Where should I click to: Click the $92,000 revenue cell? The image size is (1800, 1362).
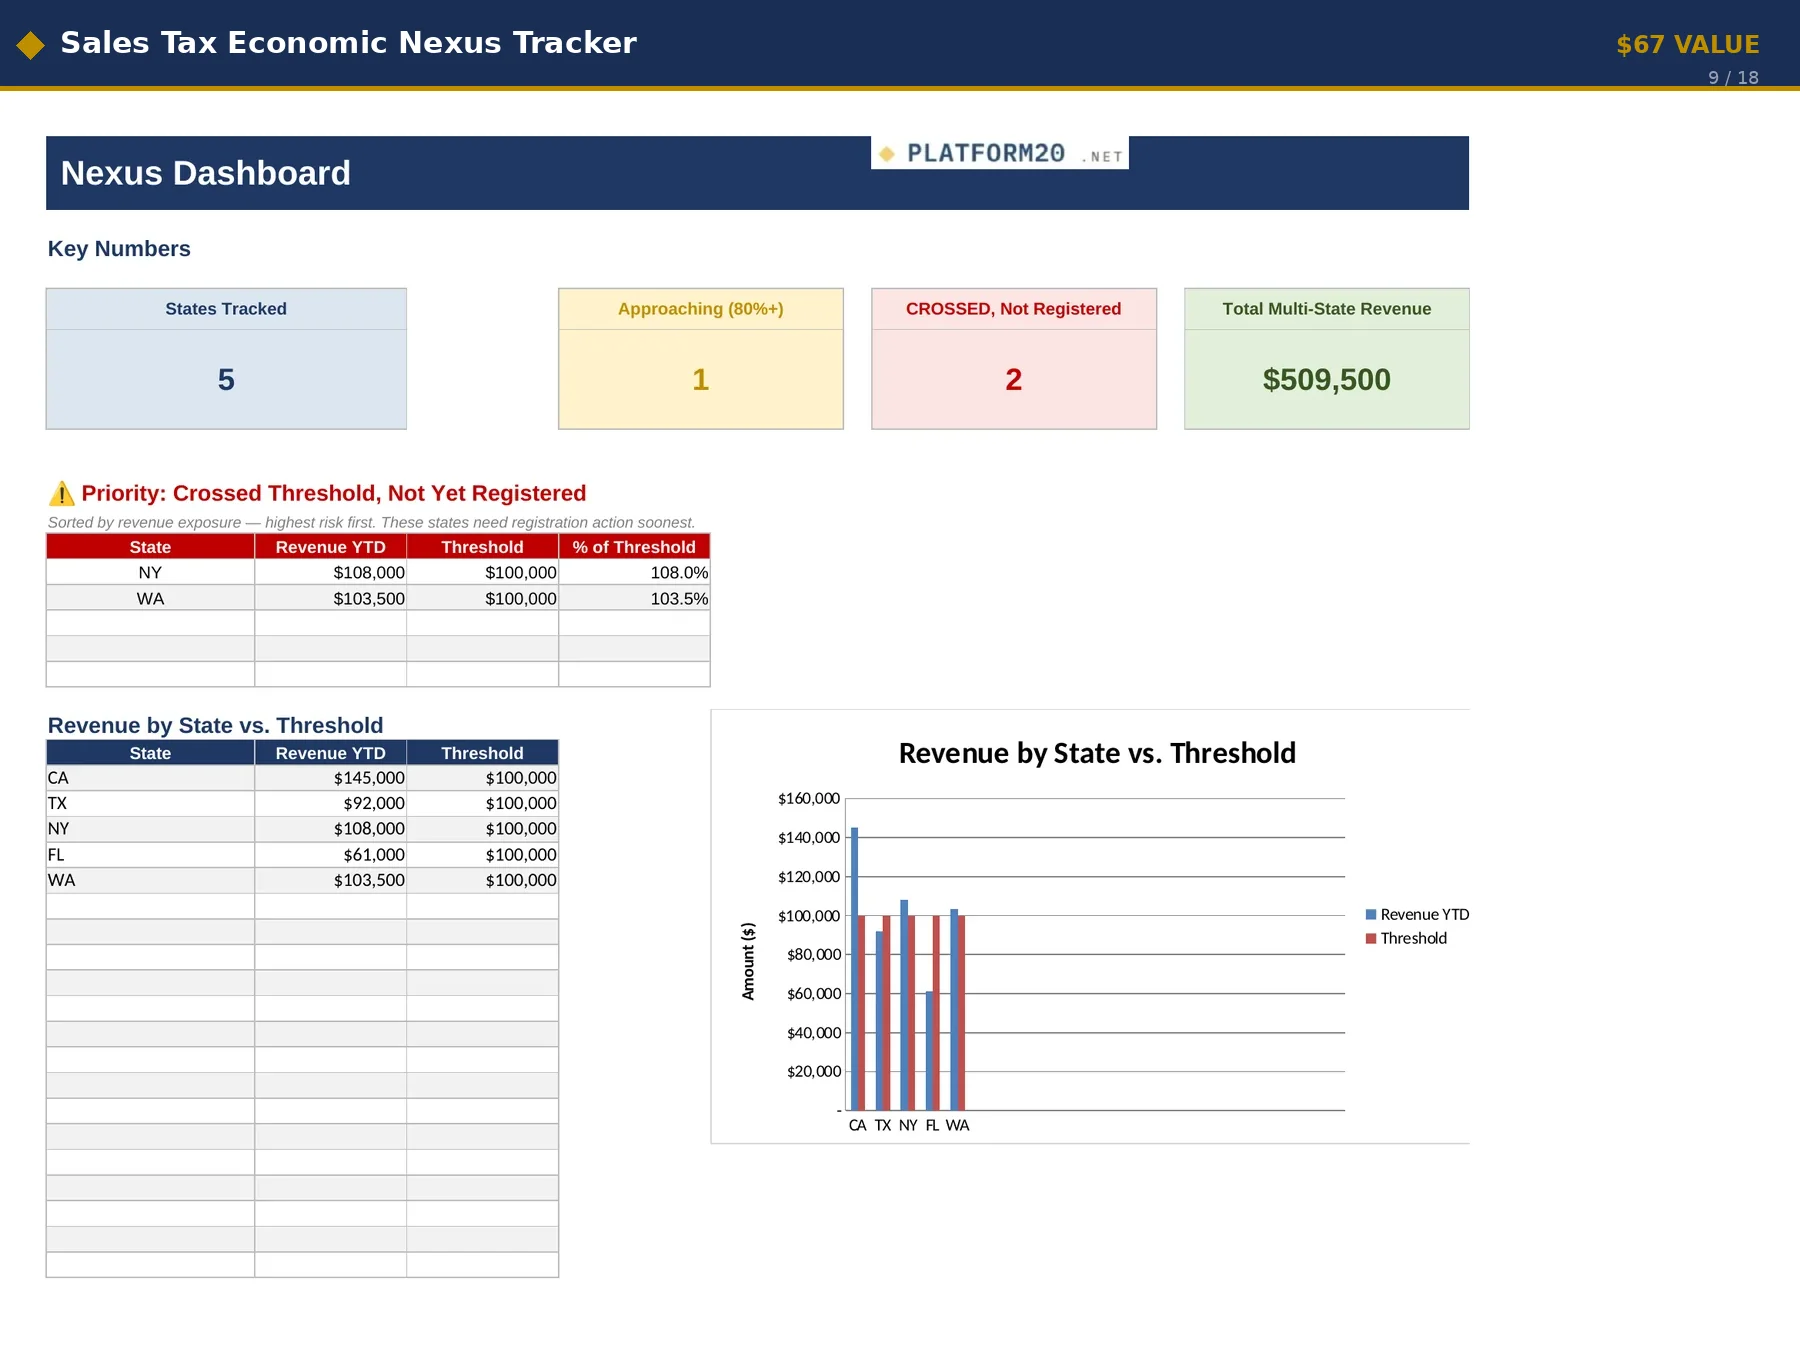[331, 804]
